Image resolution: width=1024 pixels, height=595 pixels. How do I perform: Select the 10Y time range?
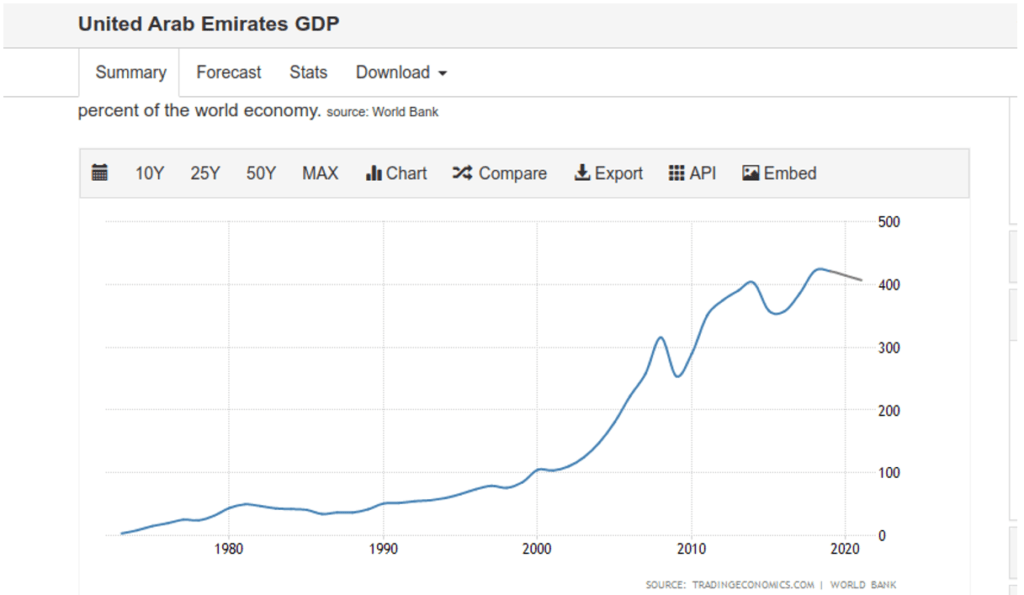(149, 173)
